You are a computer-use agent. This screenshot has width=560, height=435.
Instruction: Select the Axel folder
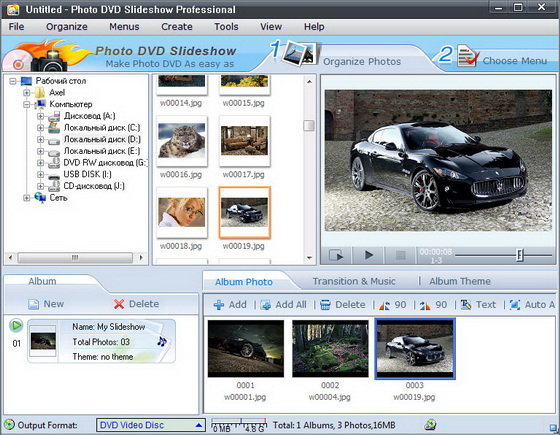point(57,93)
